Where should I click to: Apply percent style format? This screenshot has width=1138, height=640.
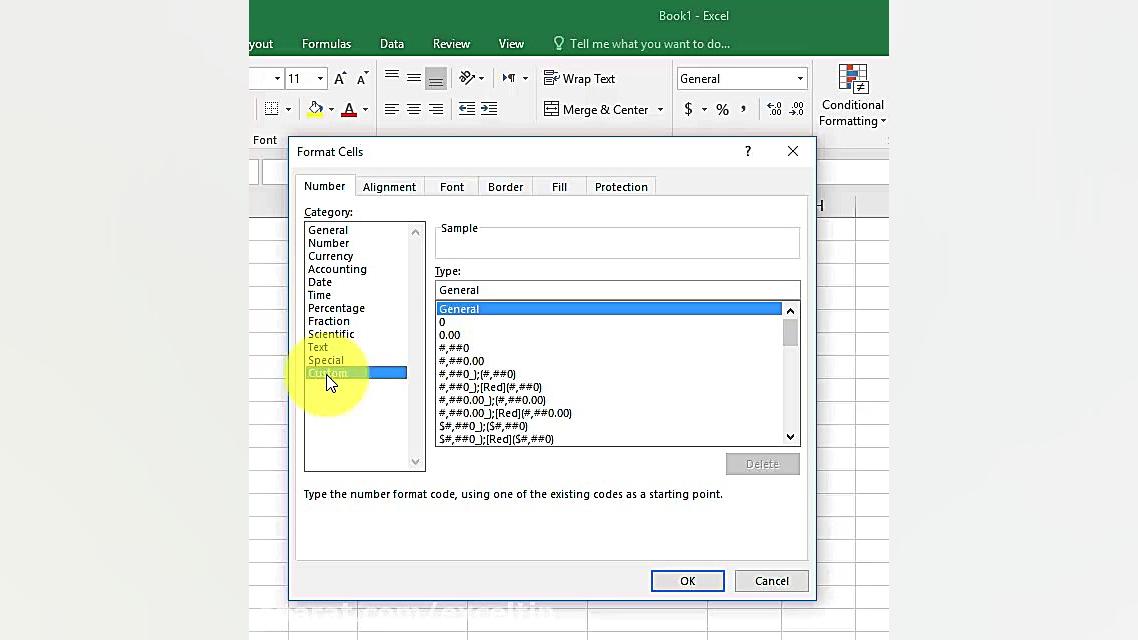[x=722, y=110]
